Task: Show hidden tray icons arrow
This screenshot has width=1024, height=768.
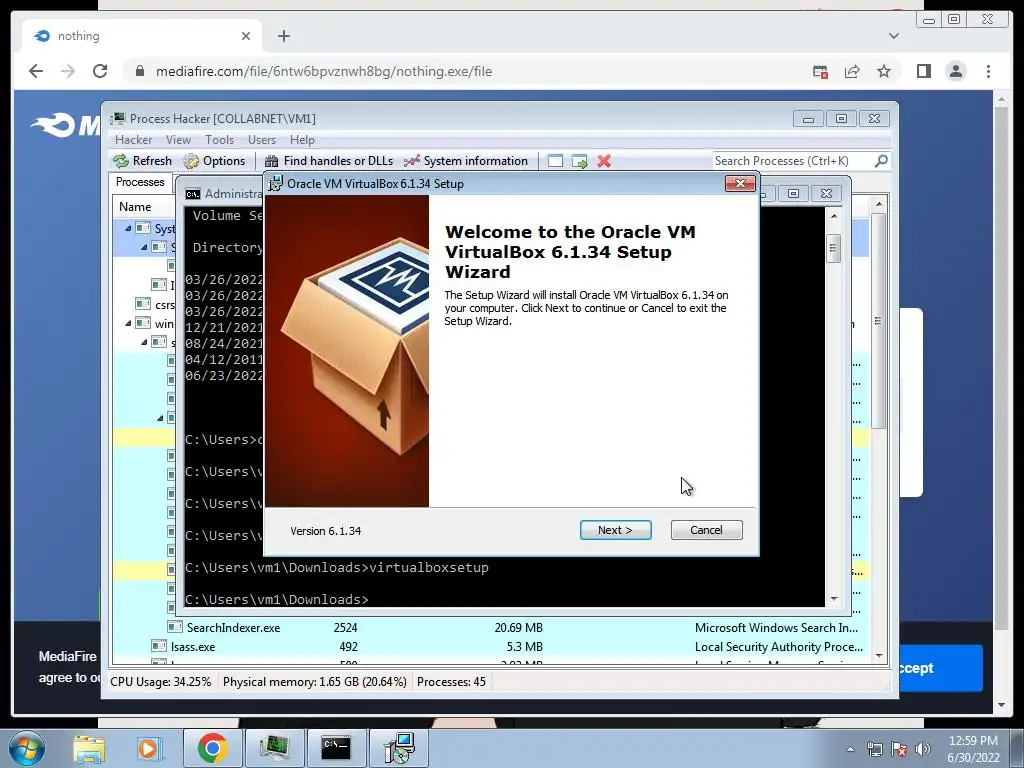Action: [x=850, y=749]
